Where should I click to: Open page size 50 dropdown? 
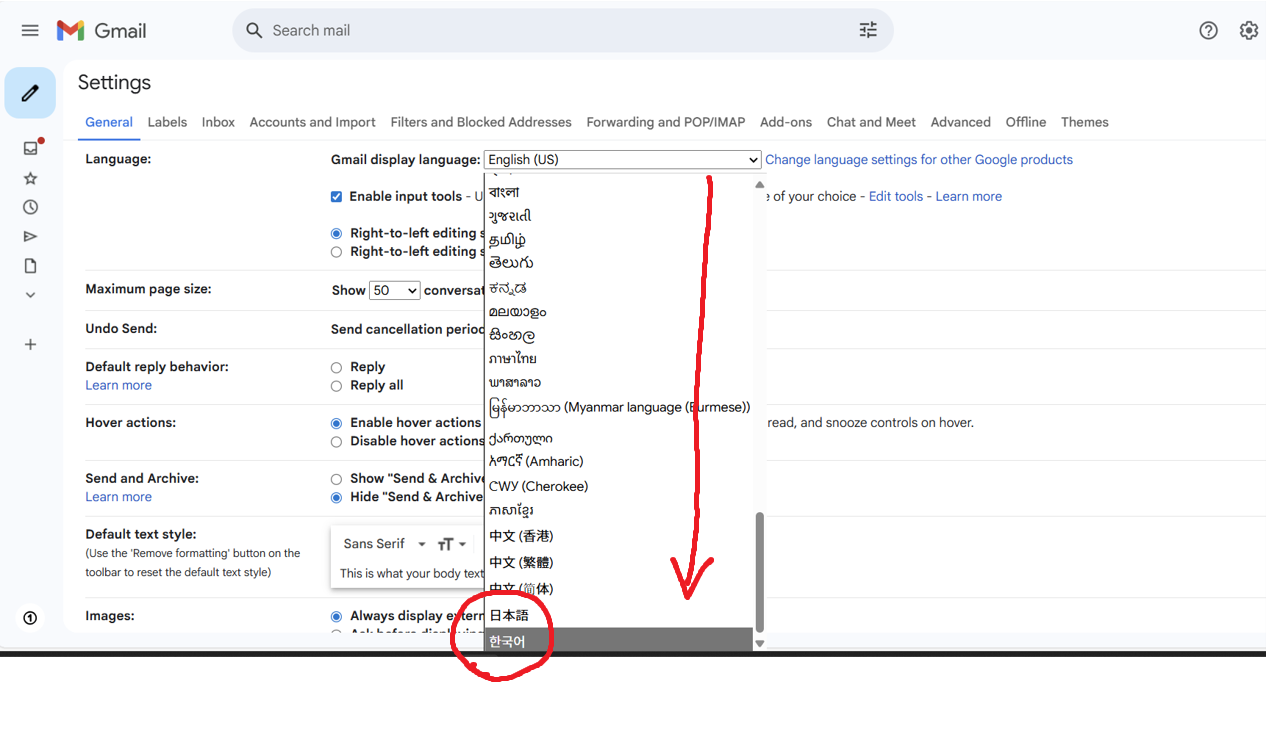[394, 290]
